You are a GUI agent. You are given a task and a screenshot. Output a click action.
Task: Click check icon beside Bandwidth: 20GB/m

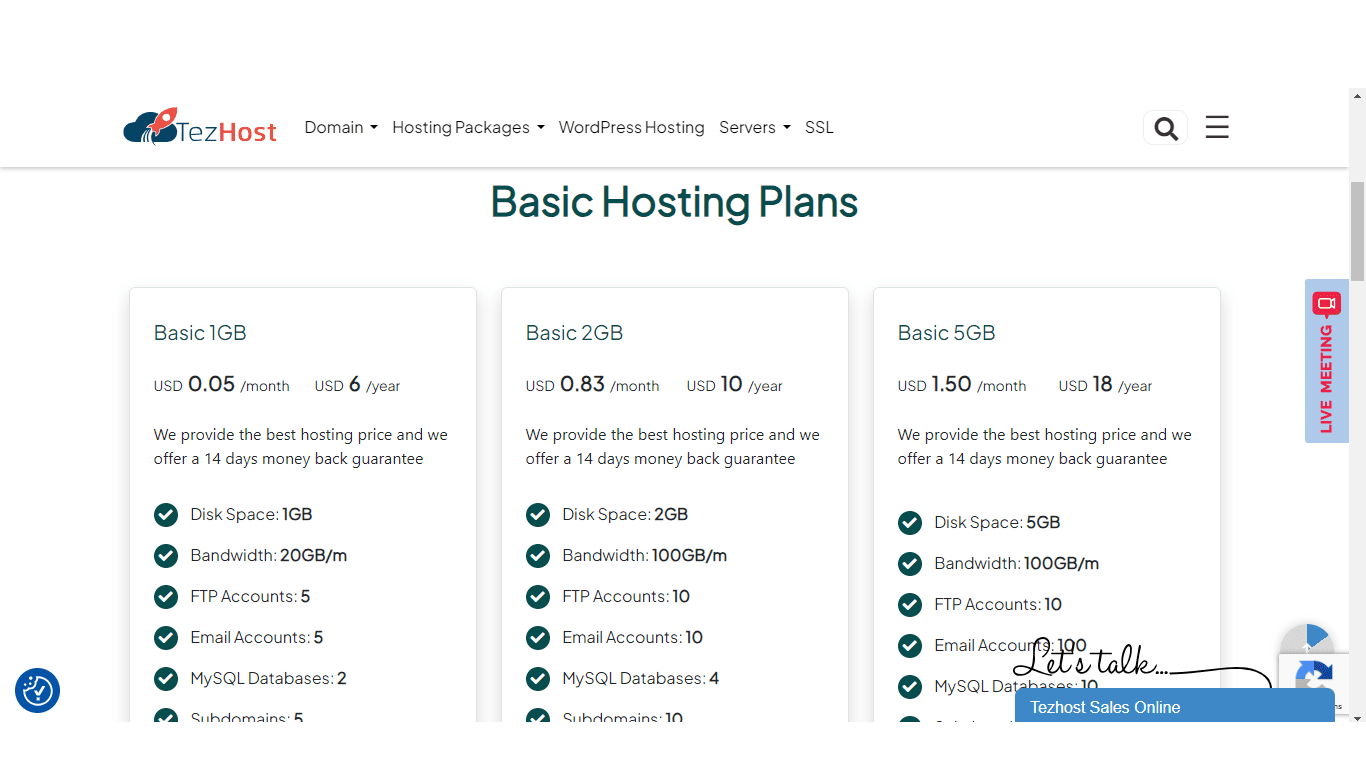[166, 555]
